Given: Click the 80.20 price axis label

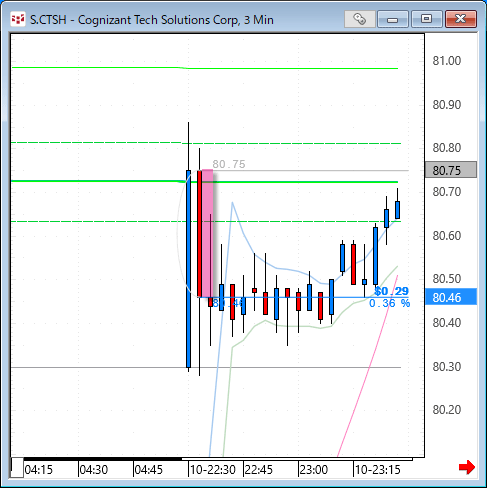Looking at the screenshot, I should pos(447,410).
